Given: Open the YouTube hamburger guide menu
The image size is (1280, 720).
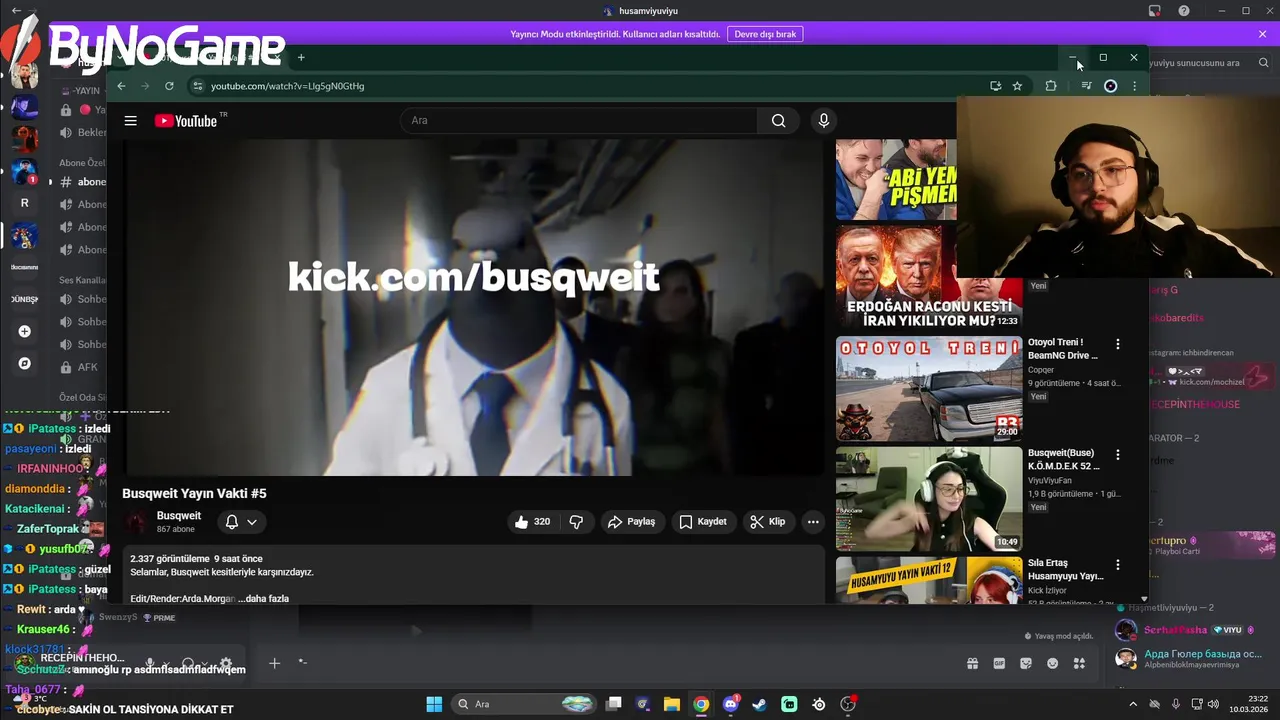Looking at the screenshot, I should (130, 121).
